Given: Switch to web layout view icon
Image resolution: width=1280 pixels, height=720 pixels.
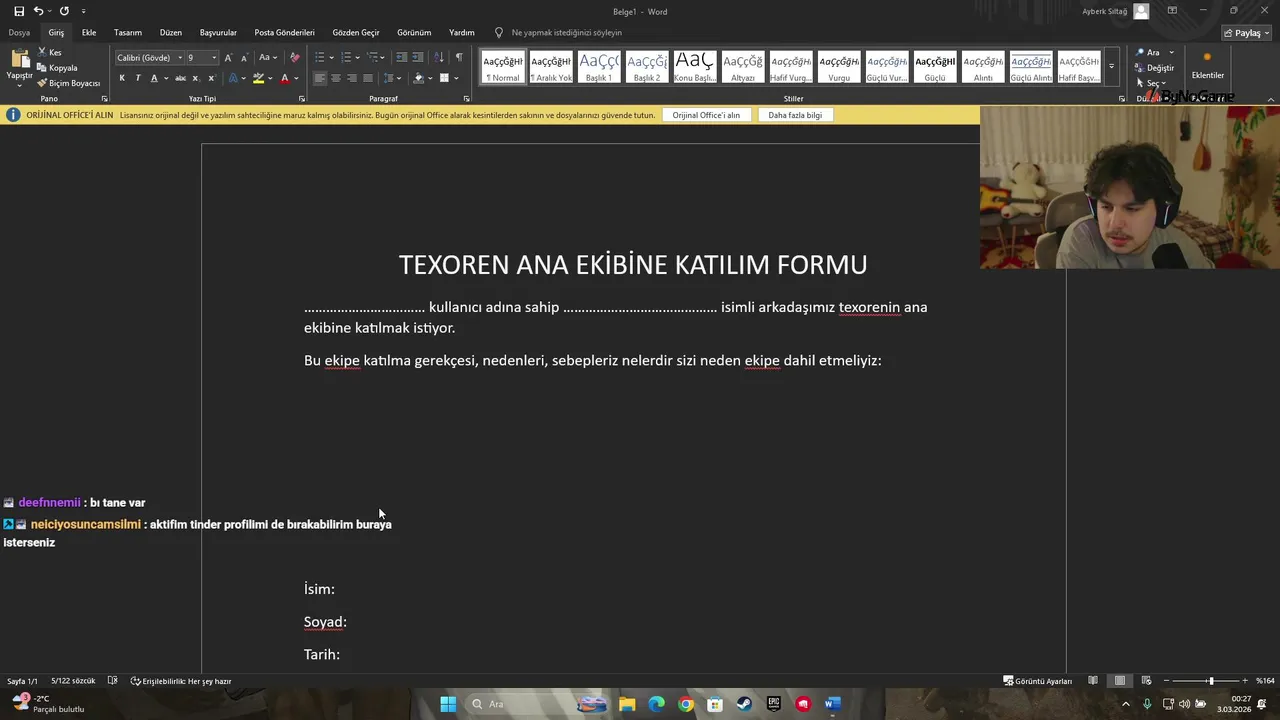Looking at the screenshot, I should (1146, 681).
